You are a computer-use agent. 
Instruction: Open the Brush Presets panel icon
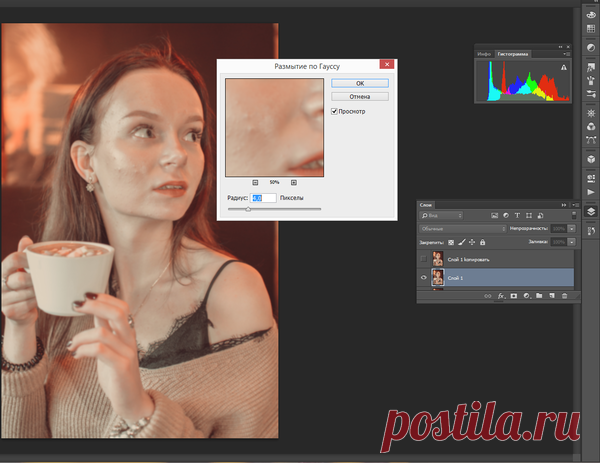click(x=591, y=81)
